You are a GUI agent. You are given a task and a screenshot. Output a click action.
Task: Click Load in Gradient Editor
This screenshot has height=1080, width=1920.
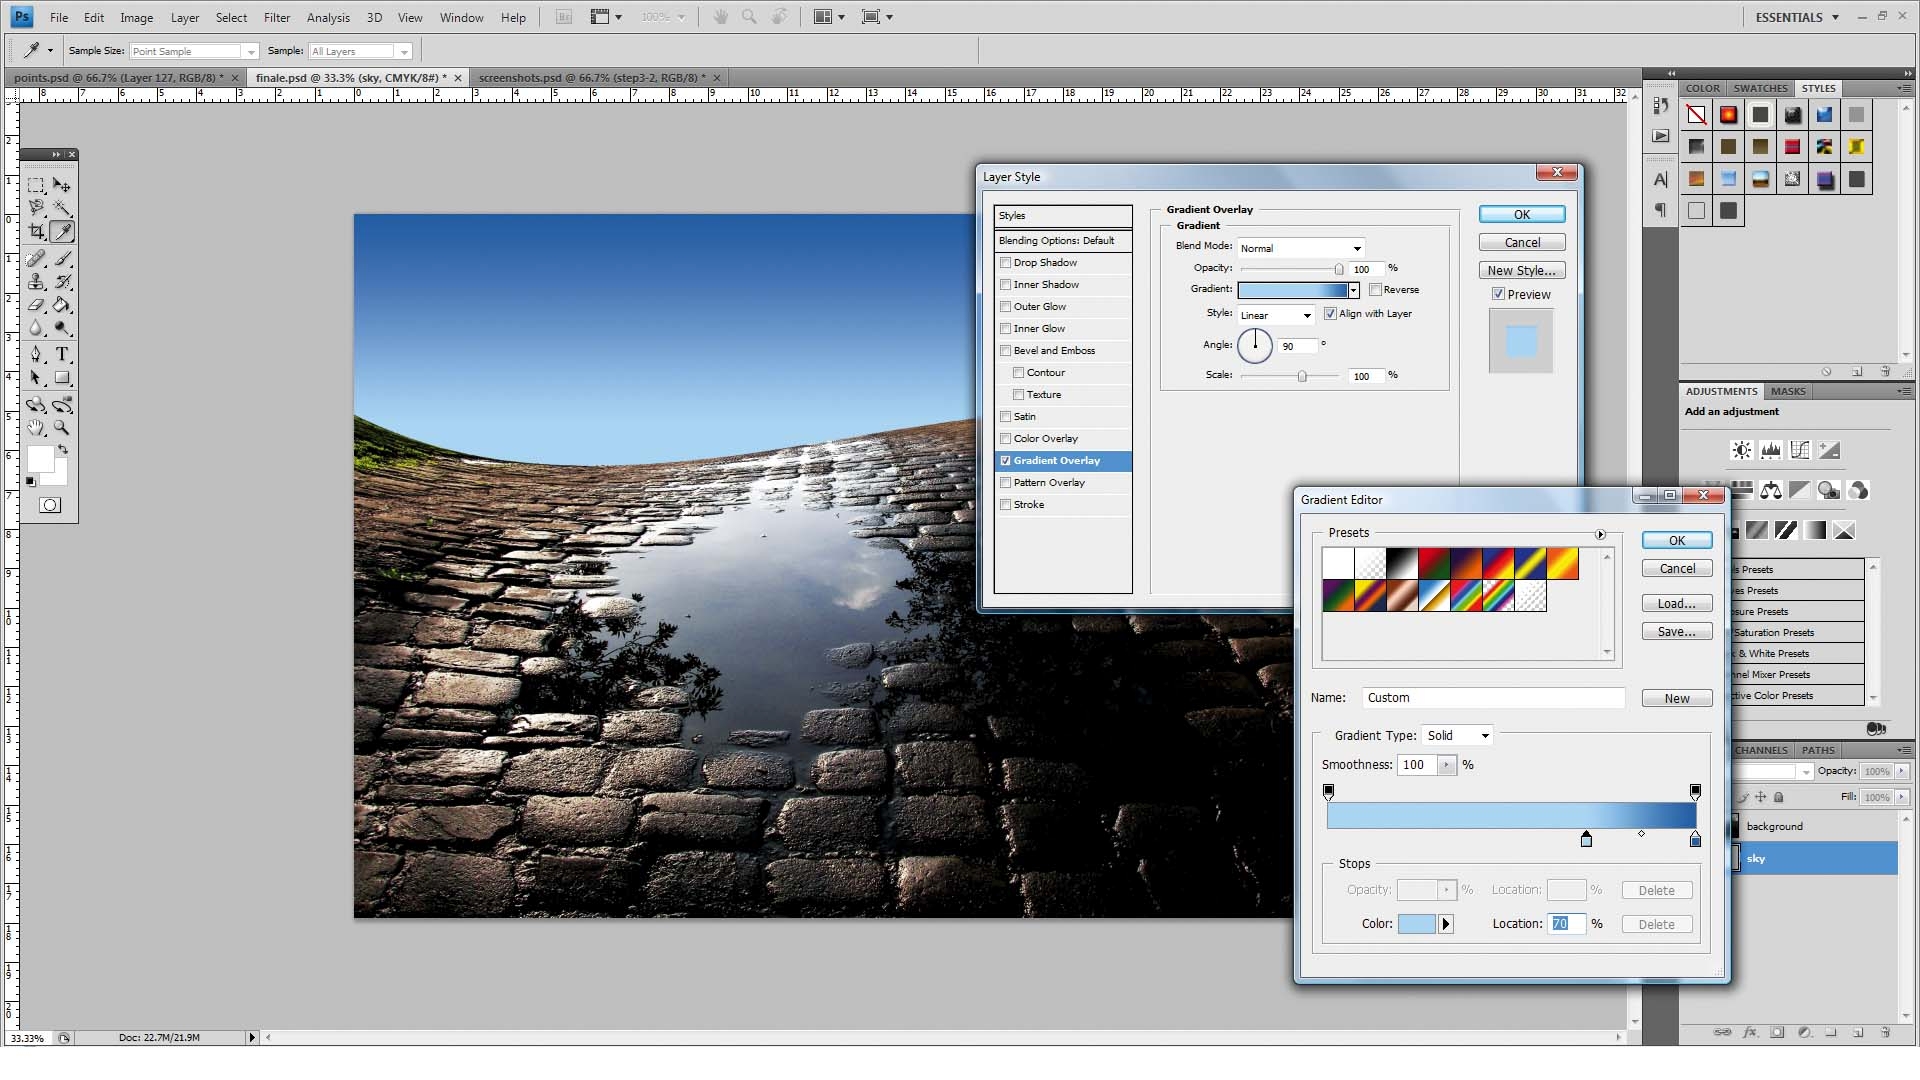click(x=1676, y=604)
